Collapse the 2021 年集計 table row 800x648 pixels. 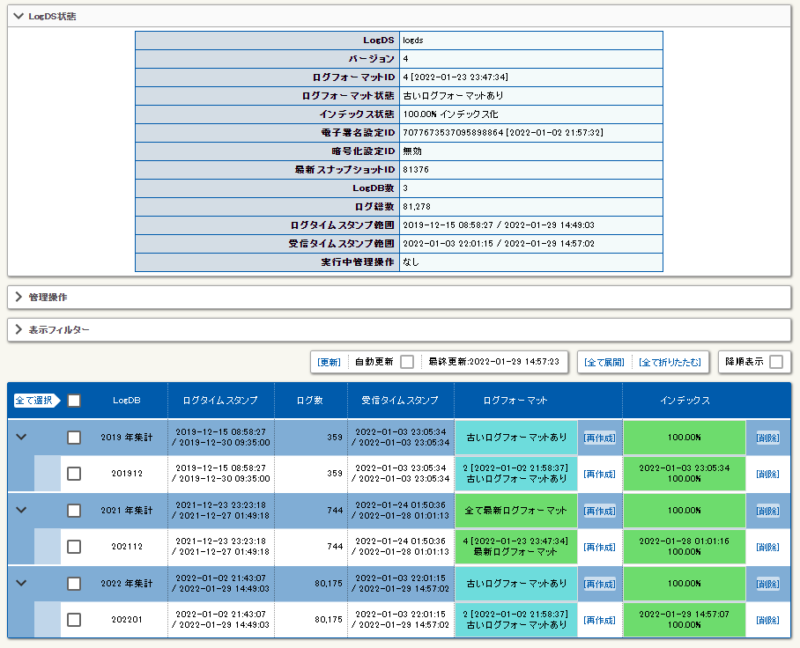[x=22, y=510]
